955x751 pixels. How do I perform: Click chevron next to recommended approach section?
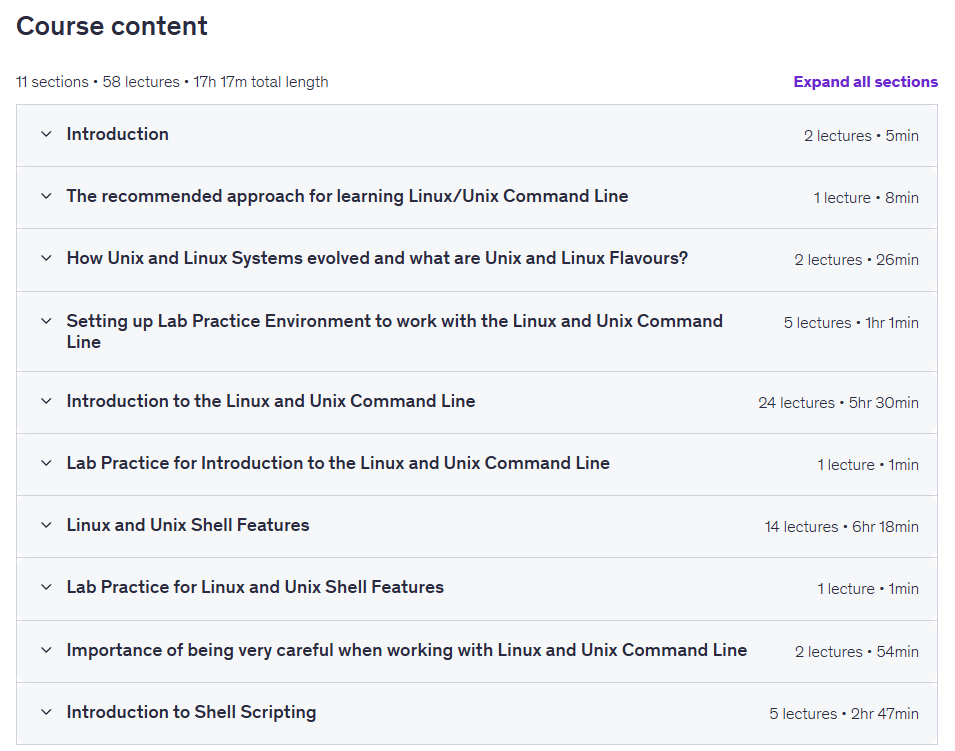tap(46, 196)
